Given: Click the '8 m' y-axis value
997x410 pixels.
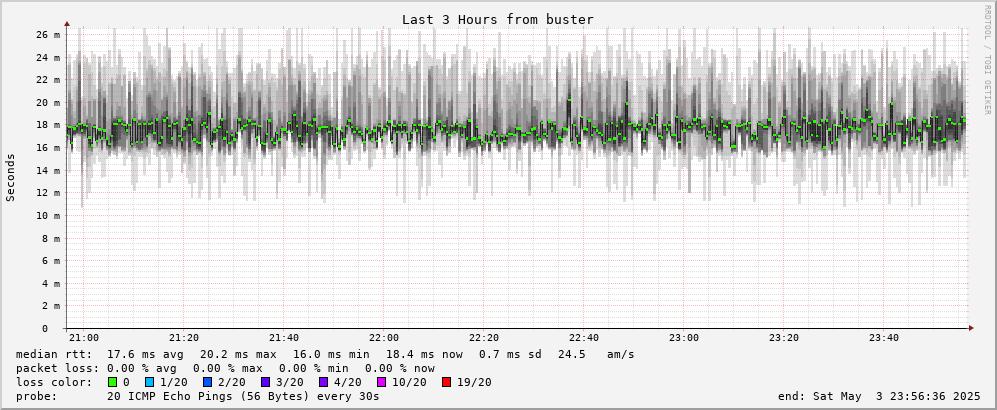Looking at the screenshot, I should 50,239.
